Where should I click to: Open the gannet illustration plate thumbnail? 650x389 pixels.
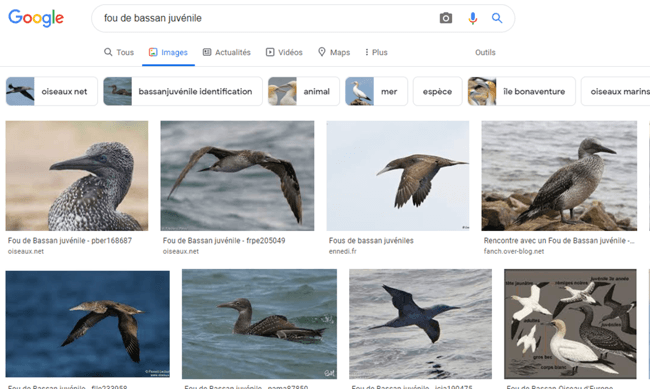tap(570, 324)
